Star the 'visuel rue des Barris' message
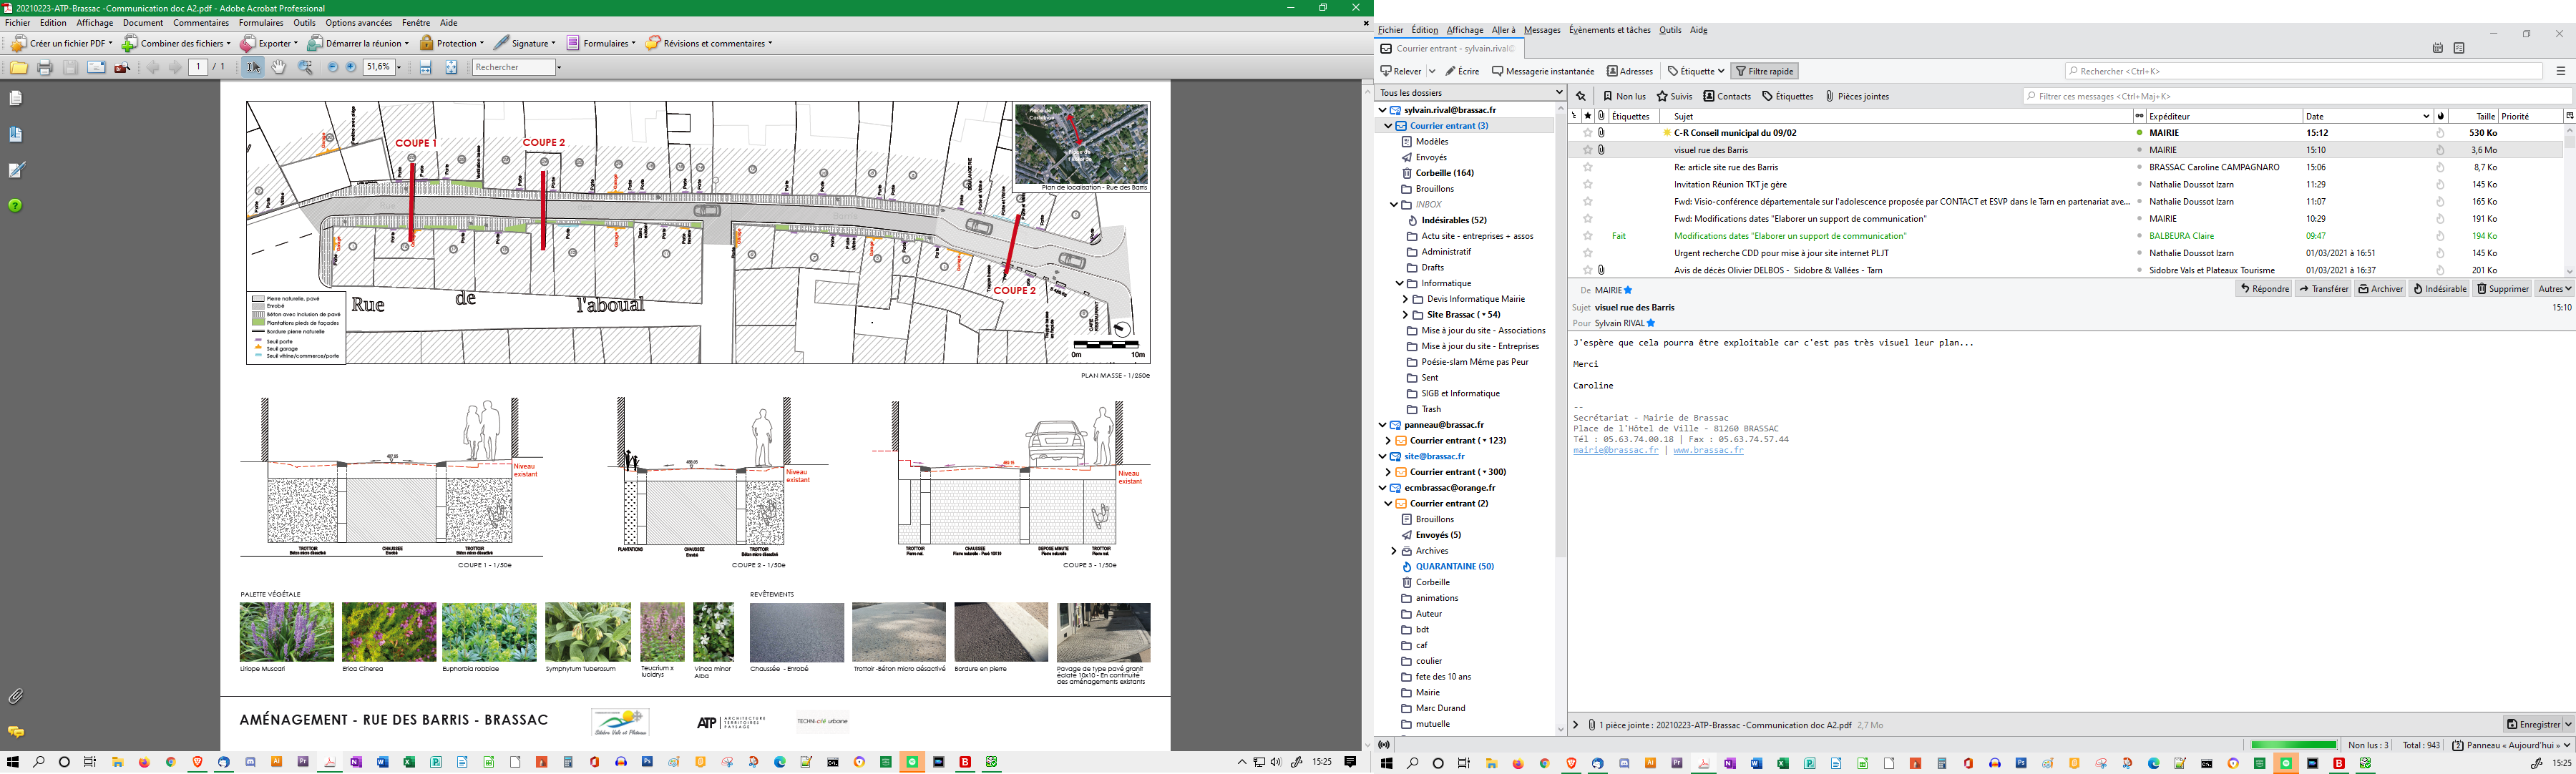Viewport: 2576px width, 774px height. [1587, 150]
